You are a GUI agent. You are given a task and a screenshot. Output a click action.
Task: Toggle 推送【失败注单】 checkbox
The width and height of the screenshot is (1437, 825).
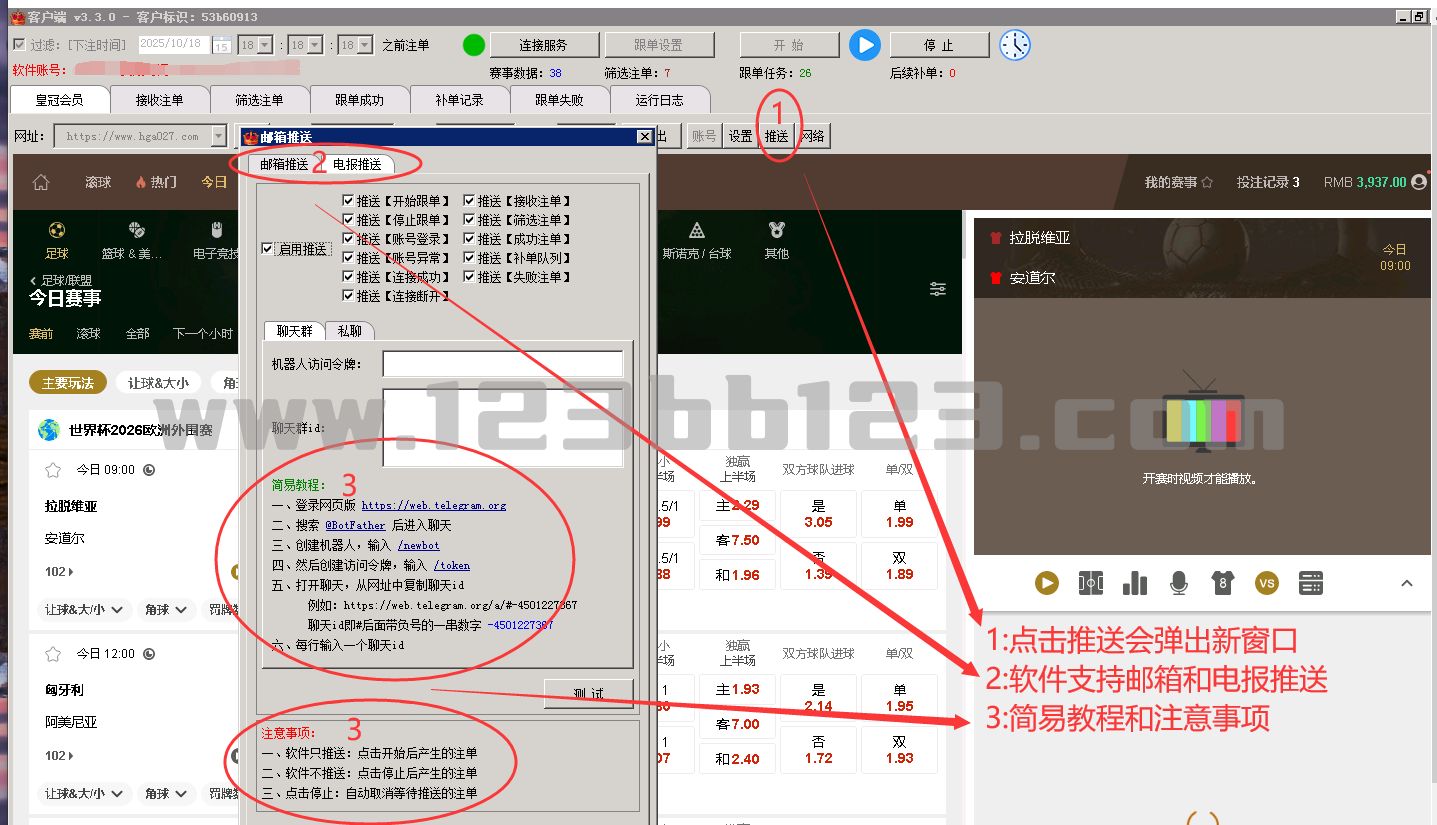469,277
